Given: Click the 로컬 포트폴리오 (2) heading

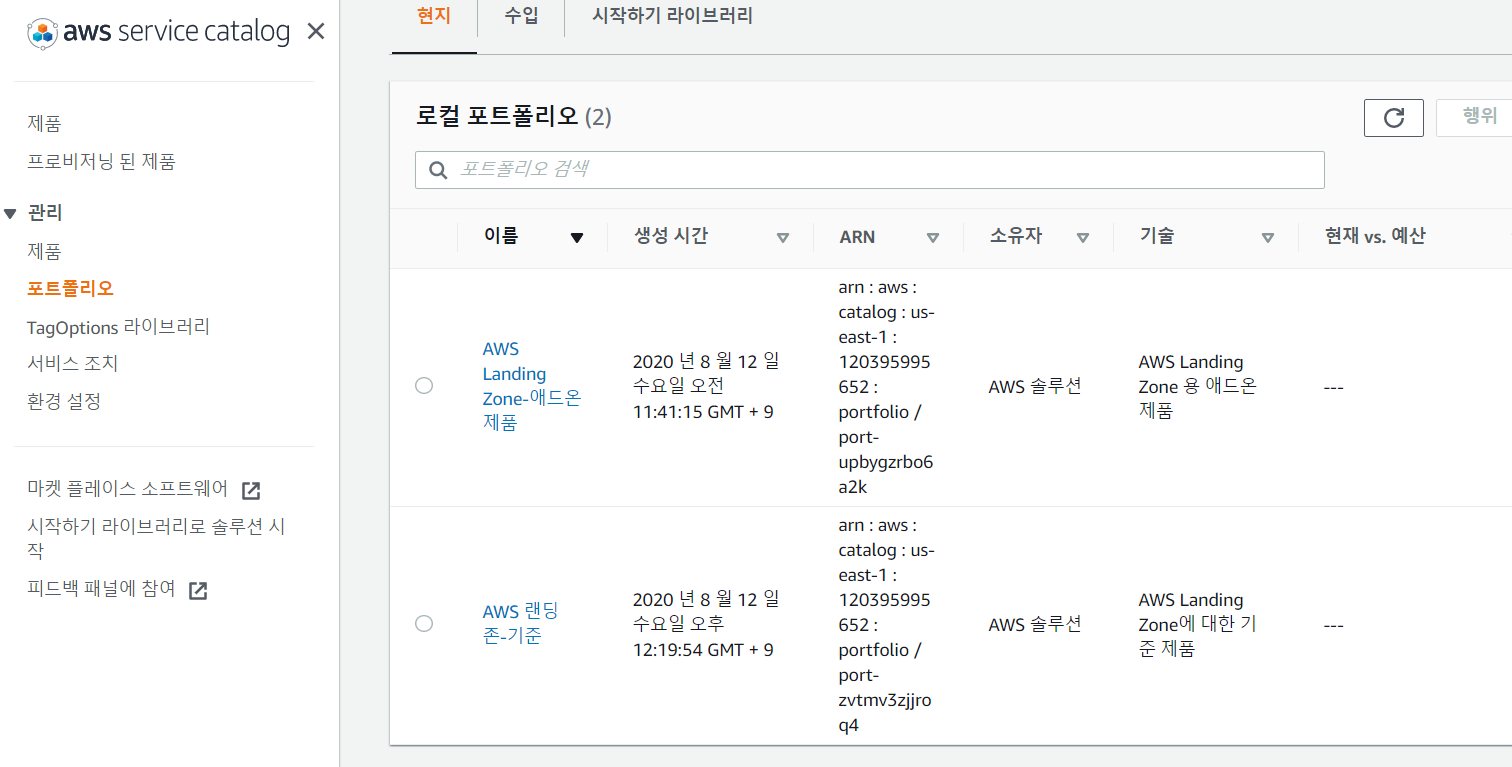Looking at the screenshot, I should (x=513, y=117).
